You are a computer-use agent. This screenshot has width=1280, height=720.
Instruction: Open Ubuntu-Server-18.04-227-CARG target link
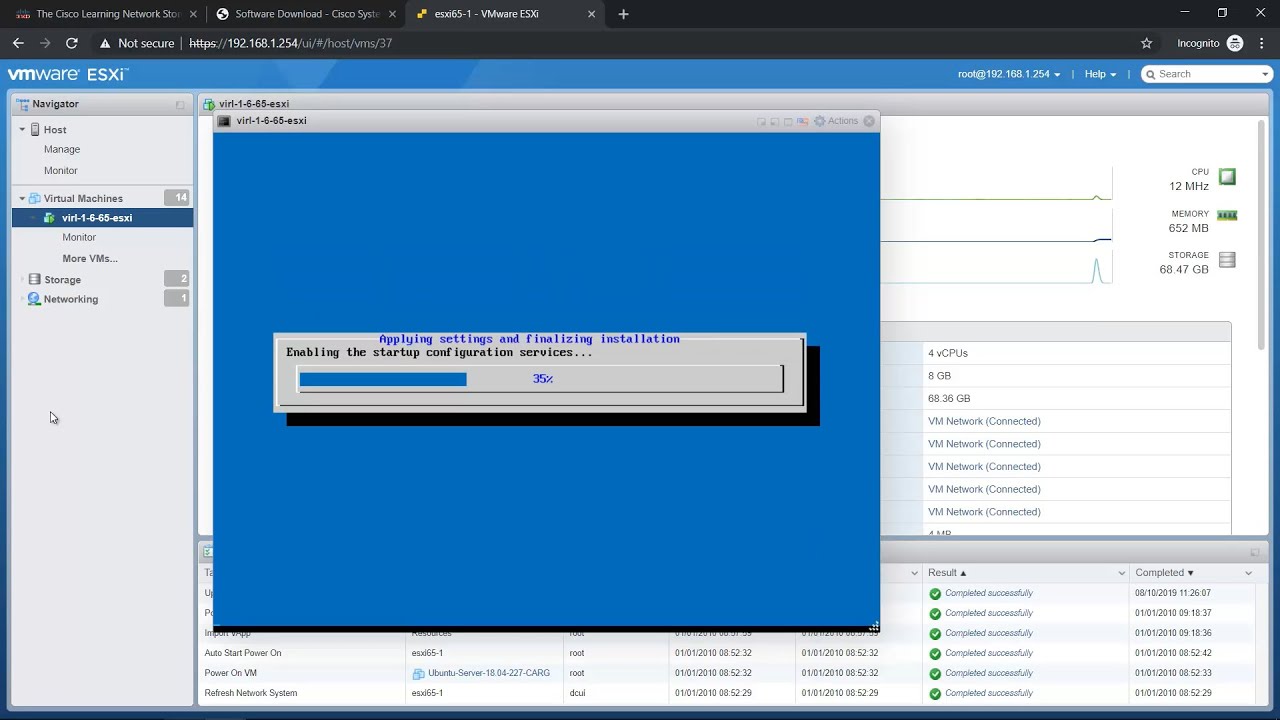pos(489,673)
